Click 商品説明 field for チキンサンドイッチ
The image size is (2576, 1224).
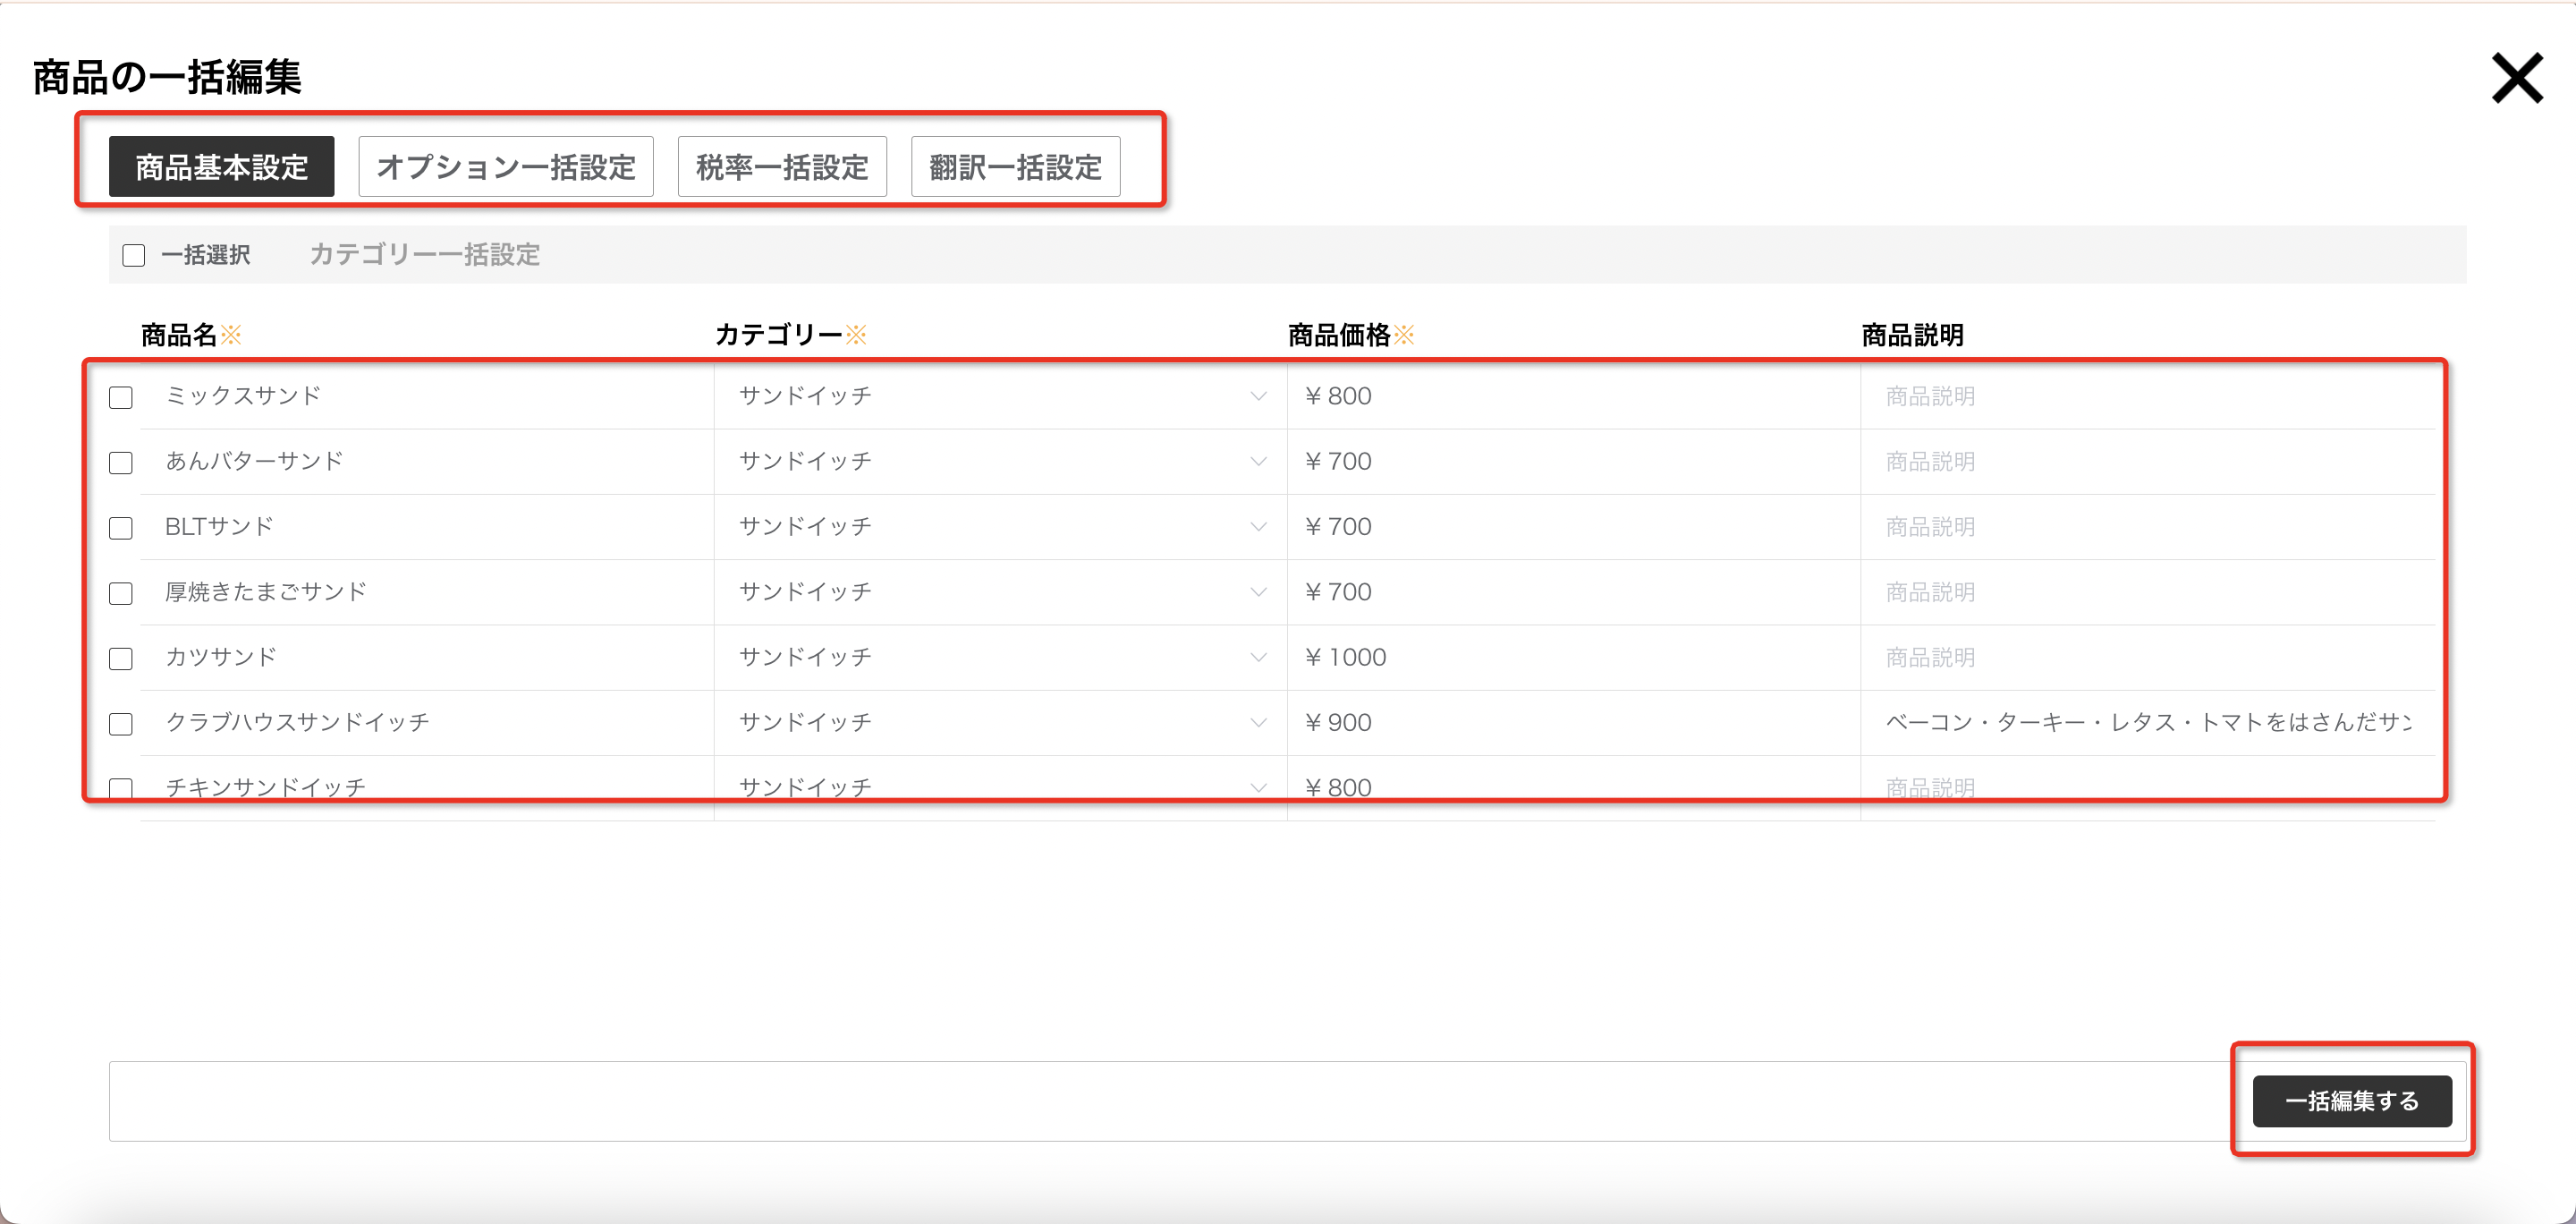2148,787
